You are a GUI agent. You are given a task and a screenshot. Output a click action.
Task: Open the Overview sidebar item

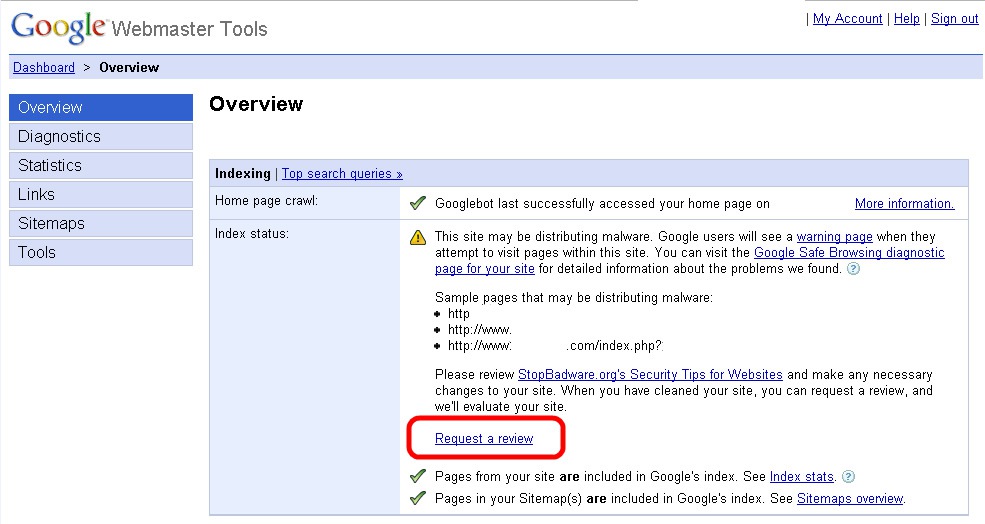pyautogui.click(x=101, y=107)
